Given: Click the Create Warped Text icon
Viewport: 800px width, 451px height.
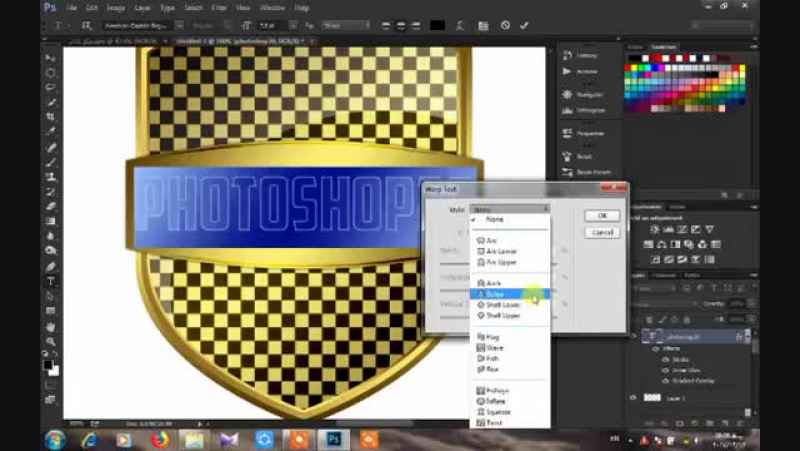Looking at the screenshot, I should point(458,25).
